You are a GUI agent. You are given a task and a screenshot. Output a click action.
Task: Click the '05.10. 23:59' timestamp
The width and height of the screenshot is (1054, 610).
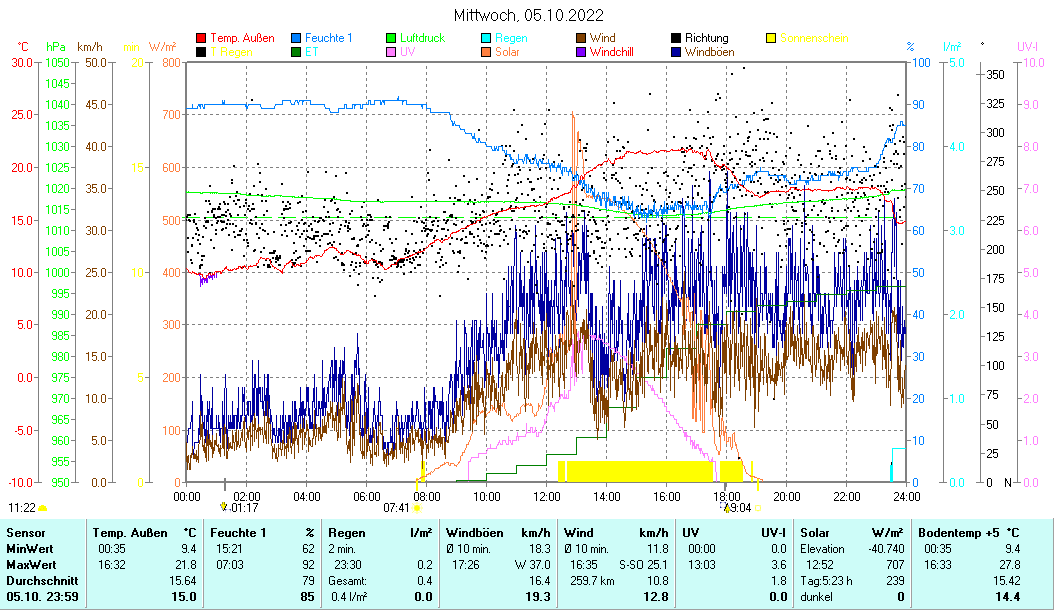coord(42,597)
